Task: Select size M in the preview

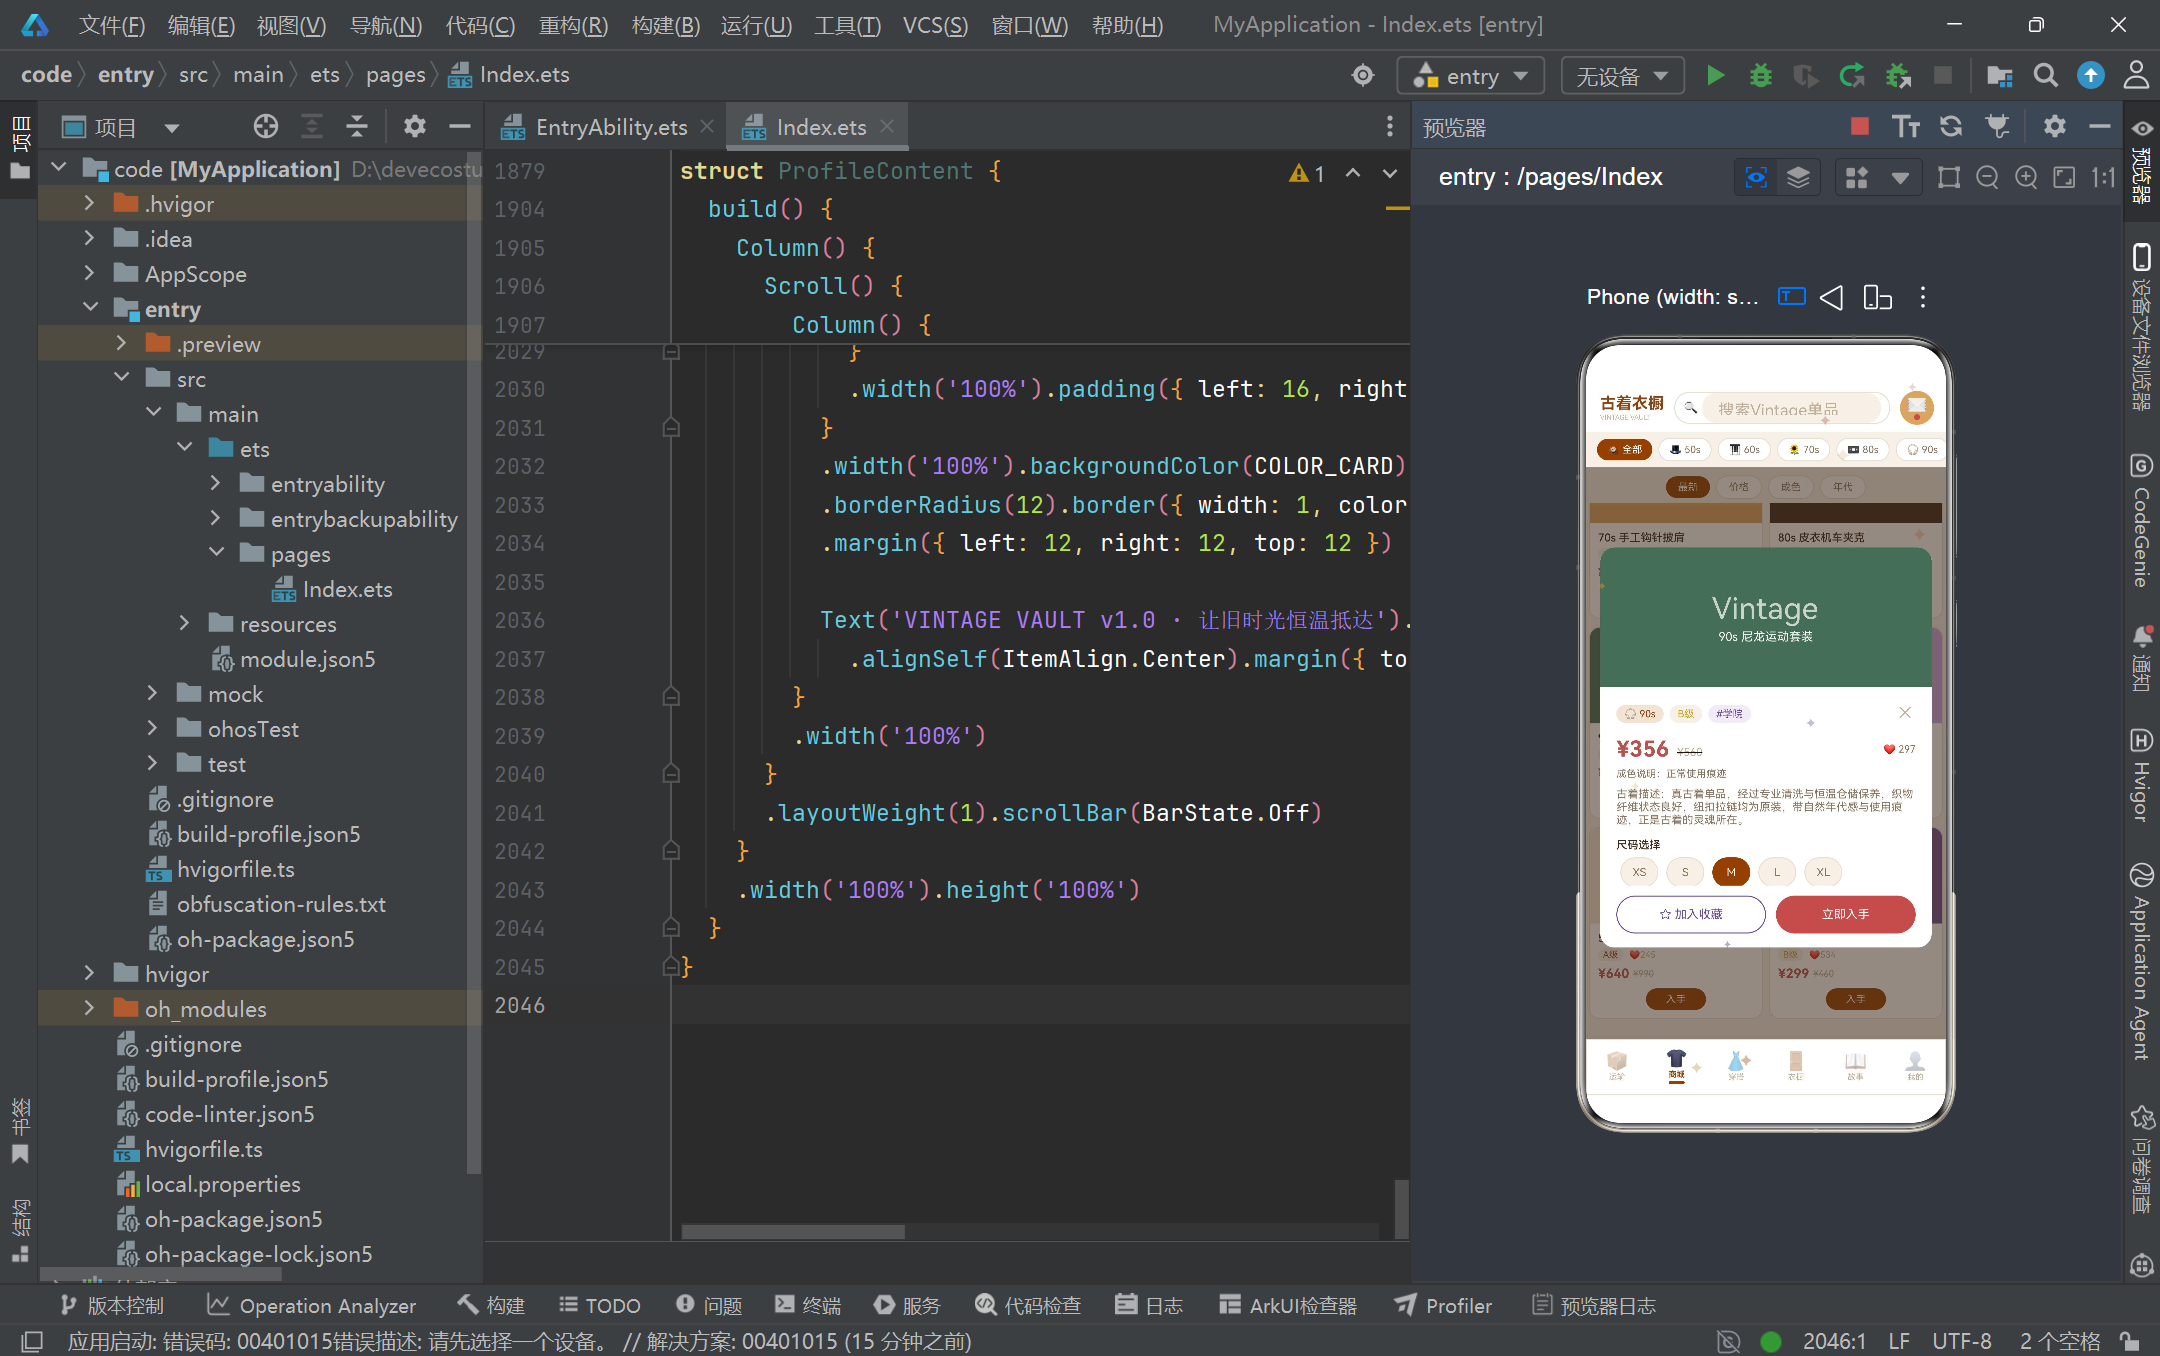Action: click(1731, 872)
